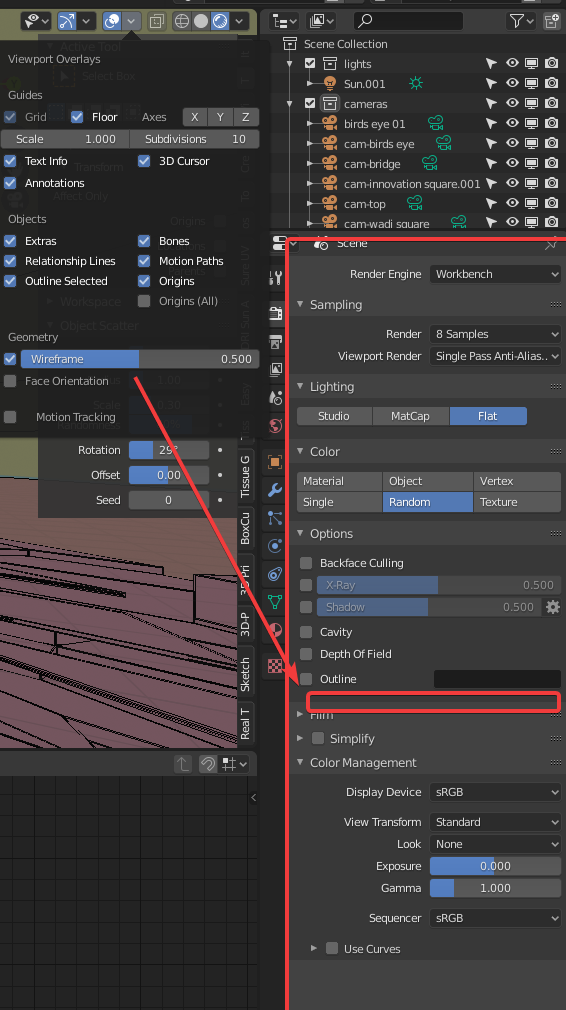Click Sun.001 light data icon
Viewport: 566px width, 1010px height.
pos(416,84)
